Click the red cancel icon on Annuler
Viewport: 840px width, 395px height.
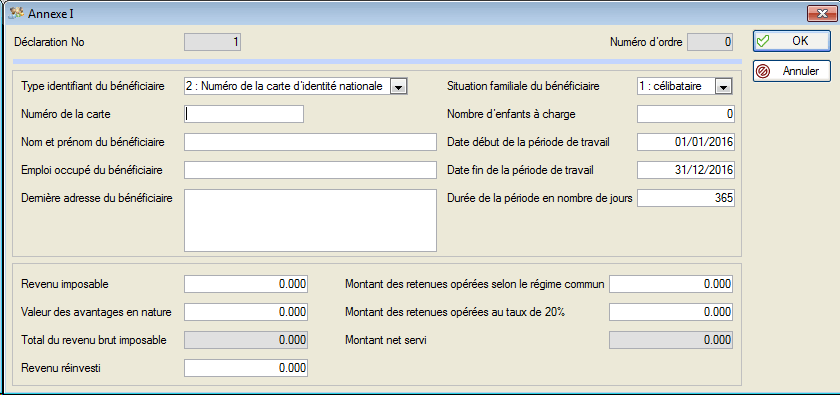point(762,71)
